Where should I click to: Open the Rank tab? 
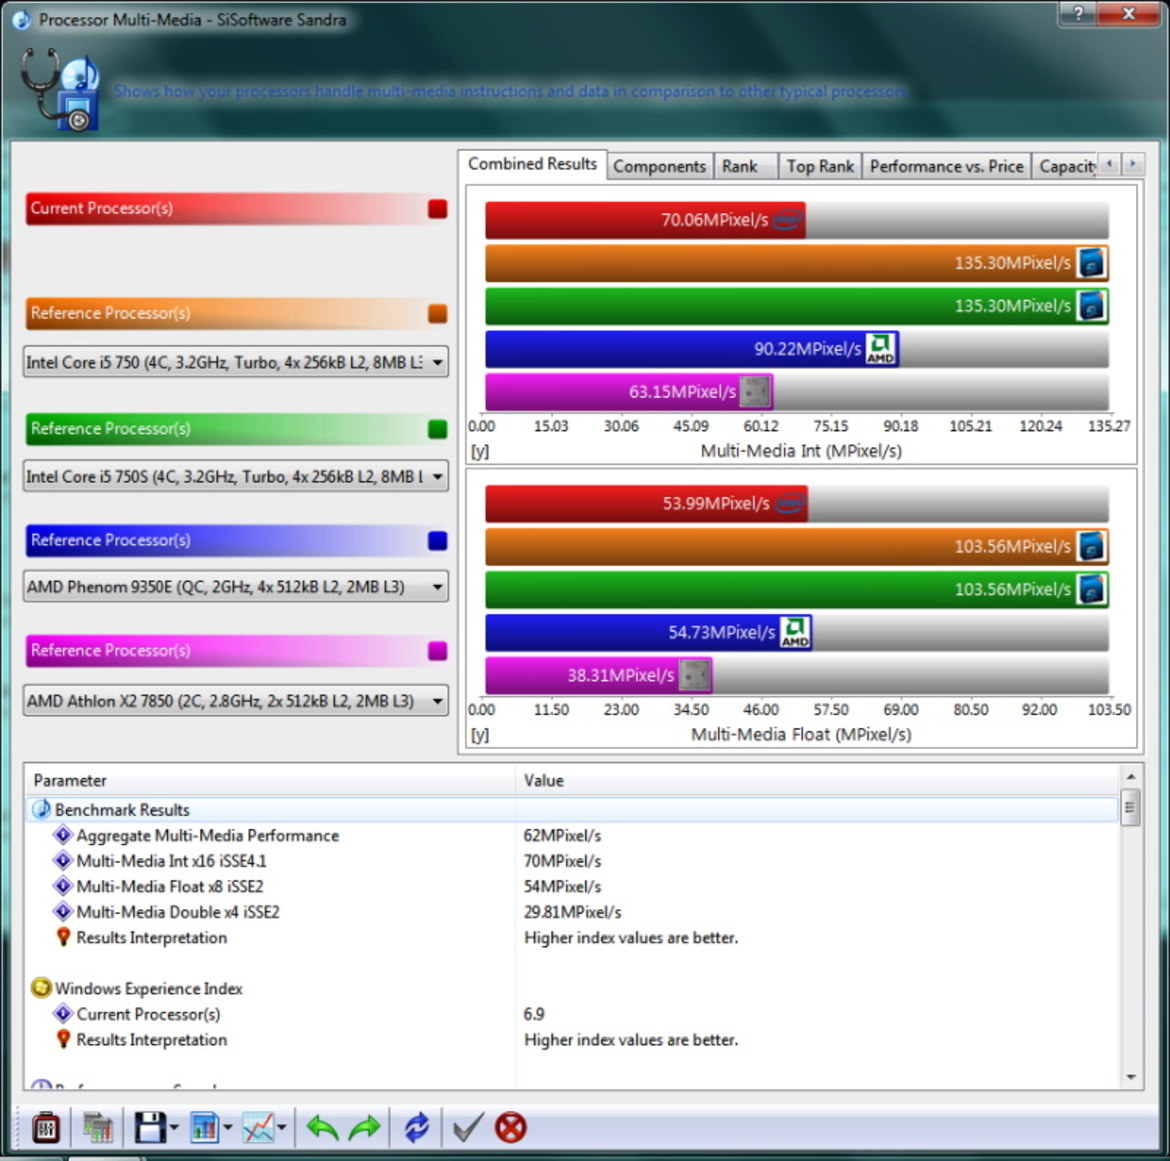(x=744, y=166)
